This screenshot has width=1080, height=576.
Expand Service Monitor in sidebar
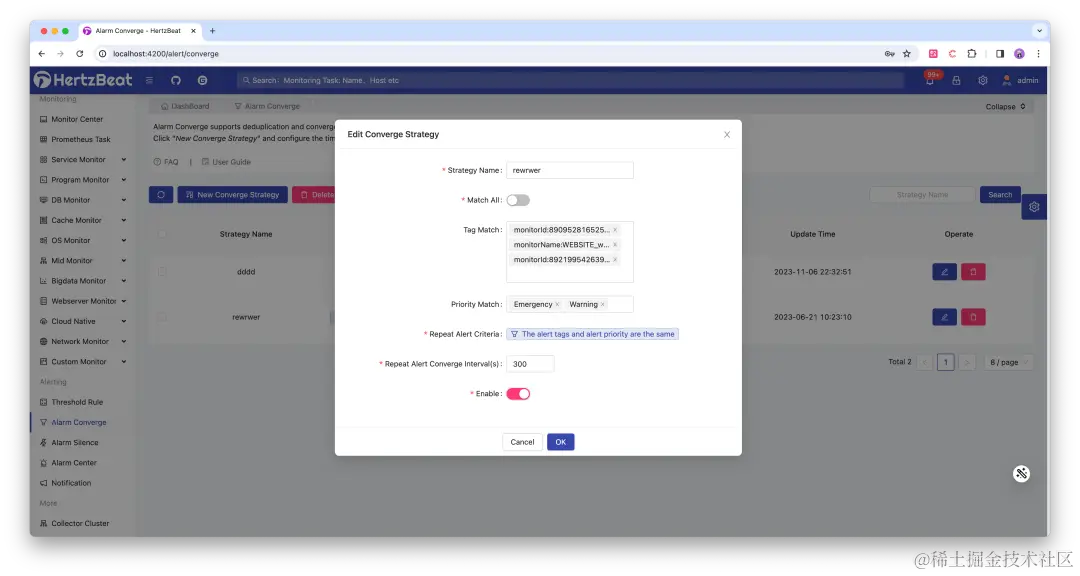pyautogui.click(x=83, y=159)
